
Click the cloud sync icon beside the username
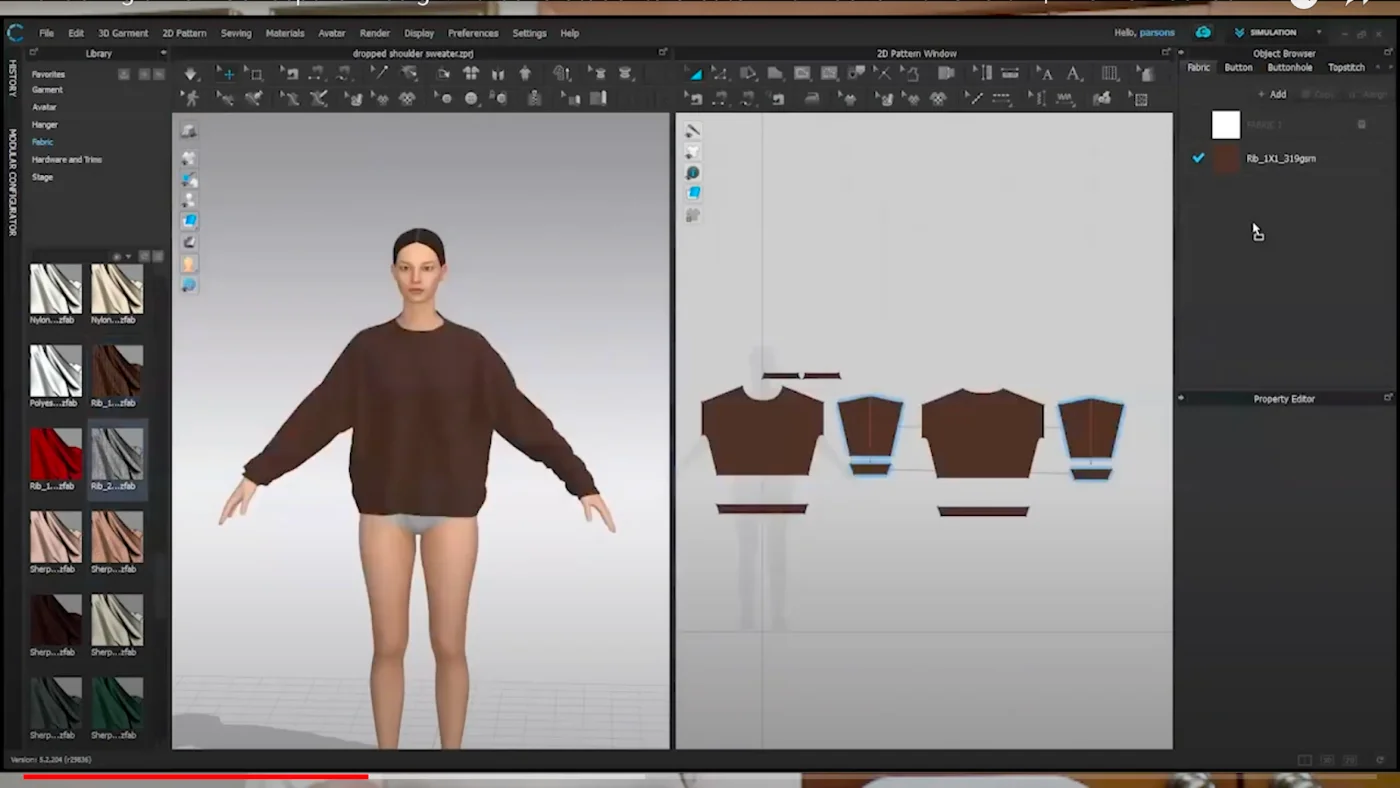1203,32
